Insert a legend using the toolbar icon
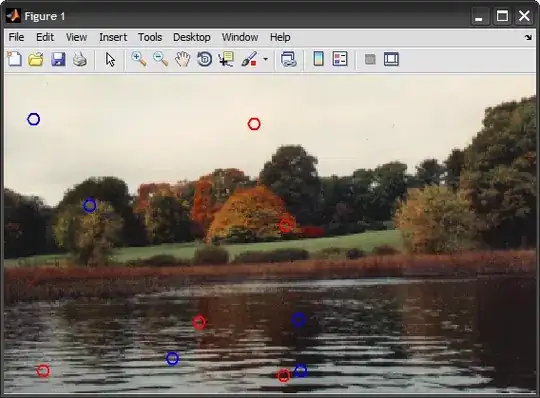 (340, 59)
